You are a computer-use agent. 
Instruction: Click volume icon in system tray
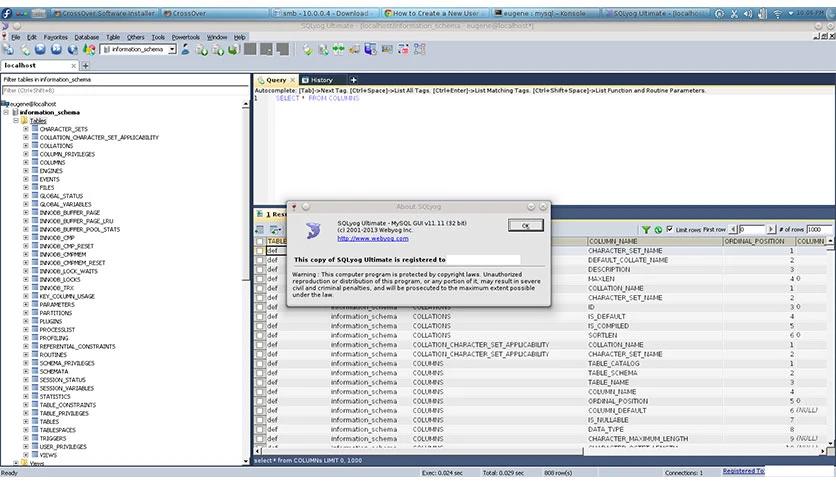[747, 14]
